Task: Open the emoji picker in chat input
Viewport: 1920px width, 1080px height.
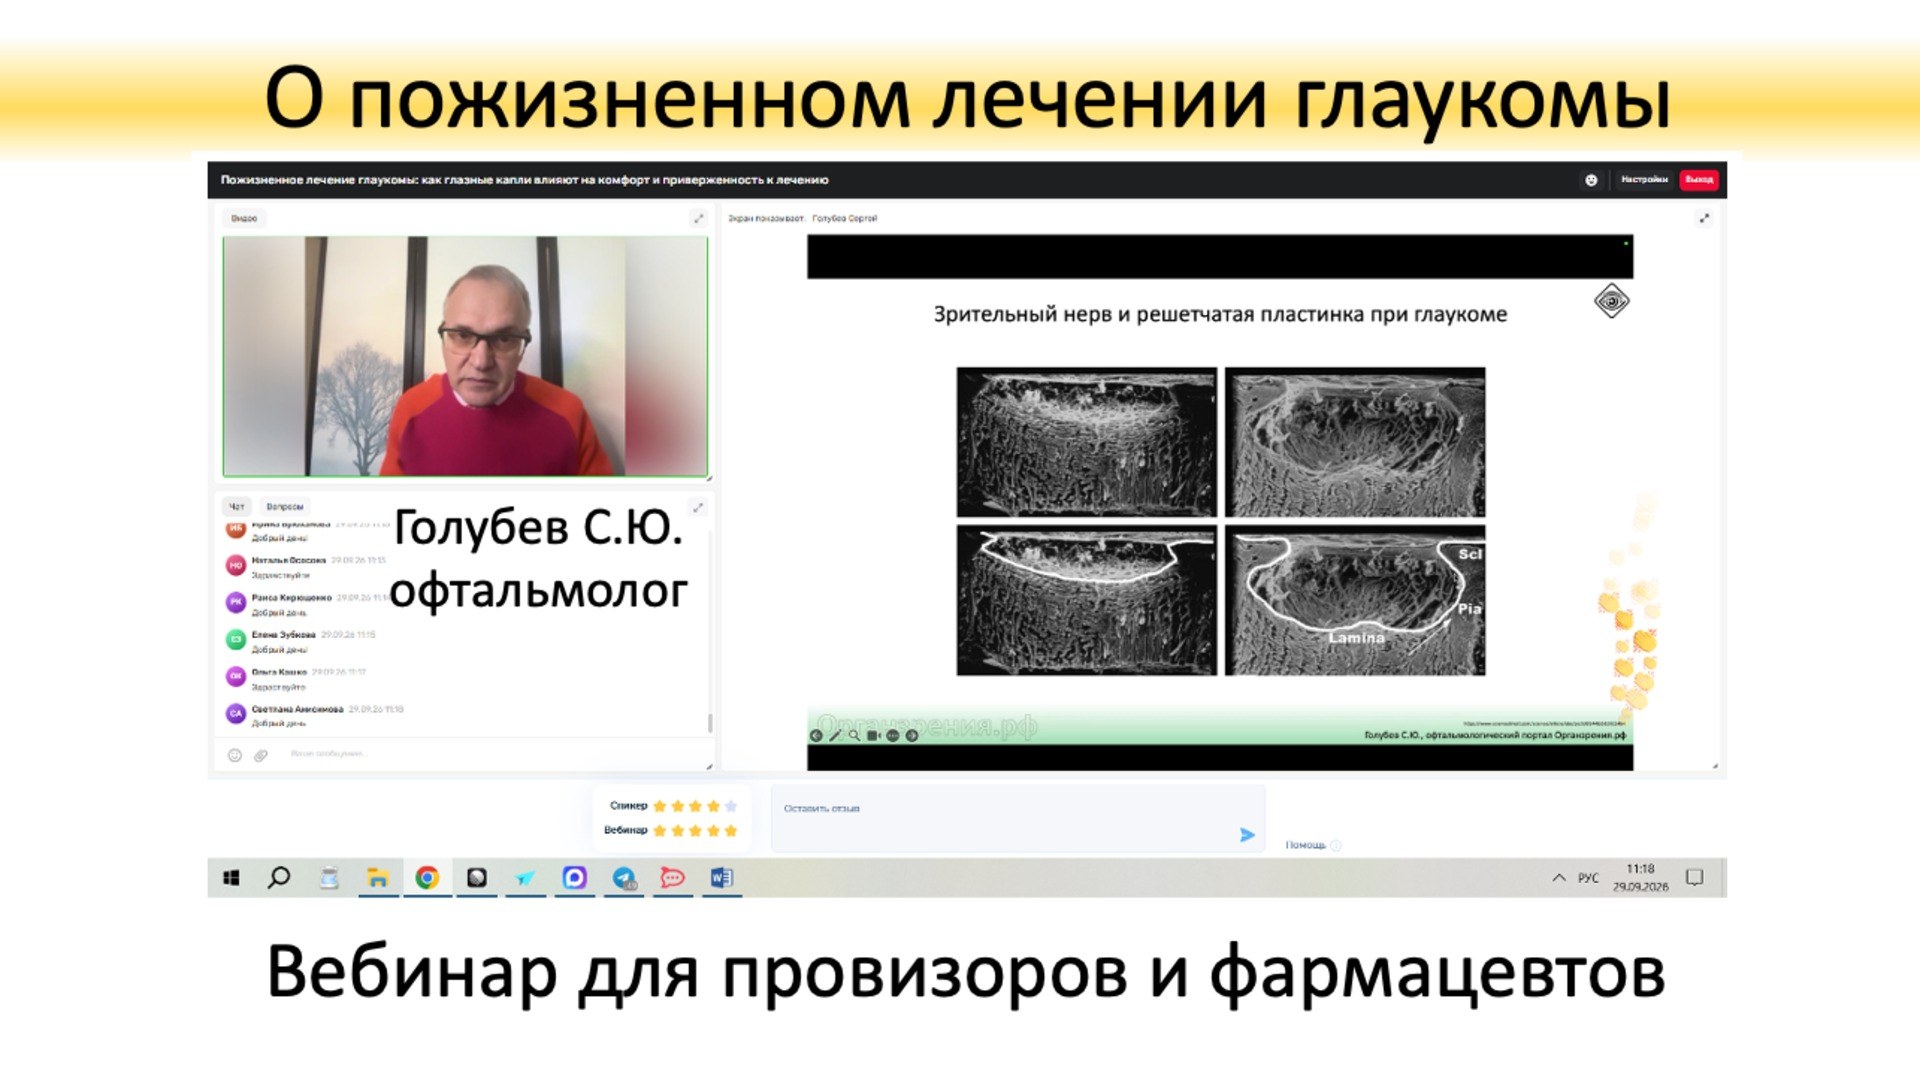Action: 235,755
